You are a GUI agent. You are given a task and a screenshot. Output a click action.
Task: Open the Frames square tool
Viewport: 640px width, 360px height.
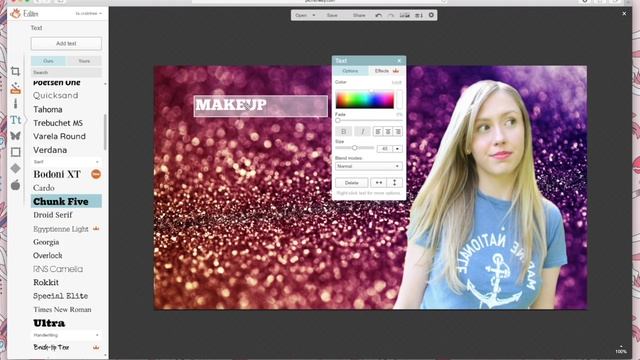tap(16, 152)
